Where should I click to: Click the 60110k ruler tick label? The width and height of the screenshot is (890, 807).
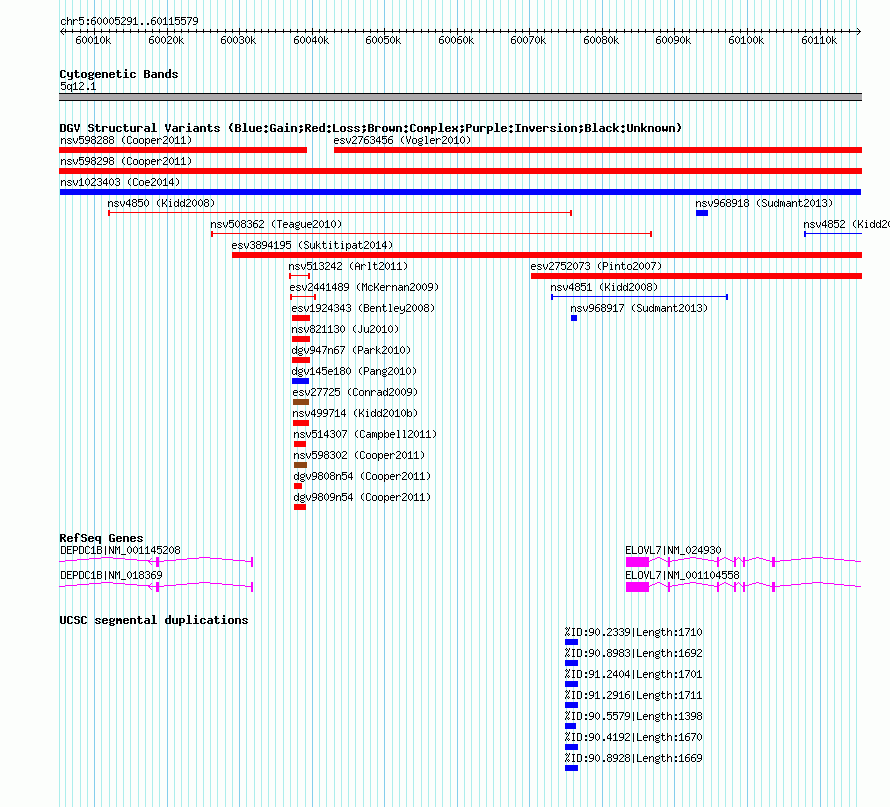pyautogui.click(x=818, y=40)
